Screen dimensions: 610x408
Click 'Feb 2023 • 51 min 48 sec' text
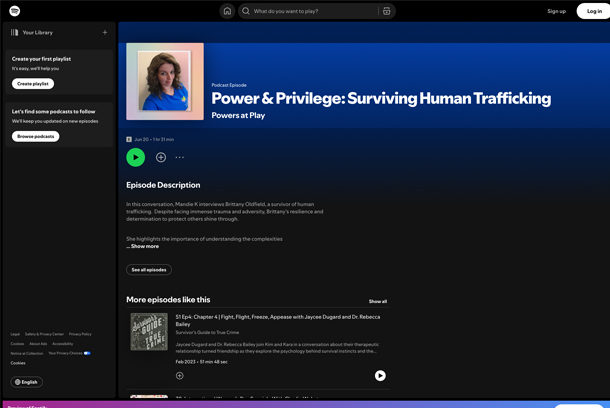pos(202,362)
